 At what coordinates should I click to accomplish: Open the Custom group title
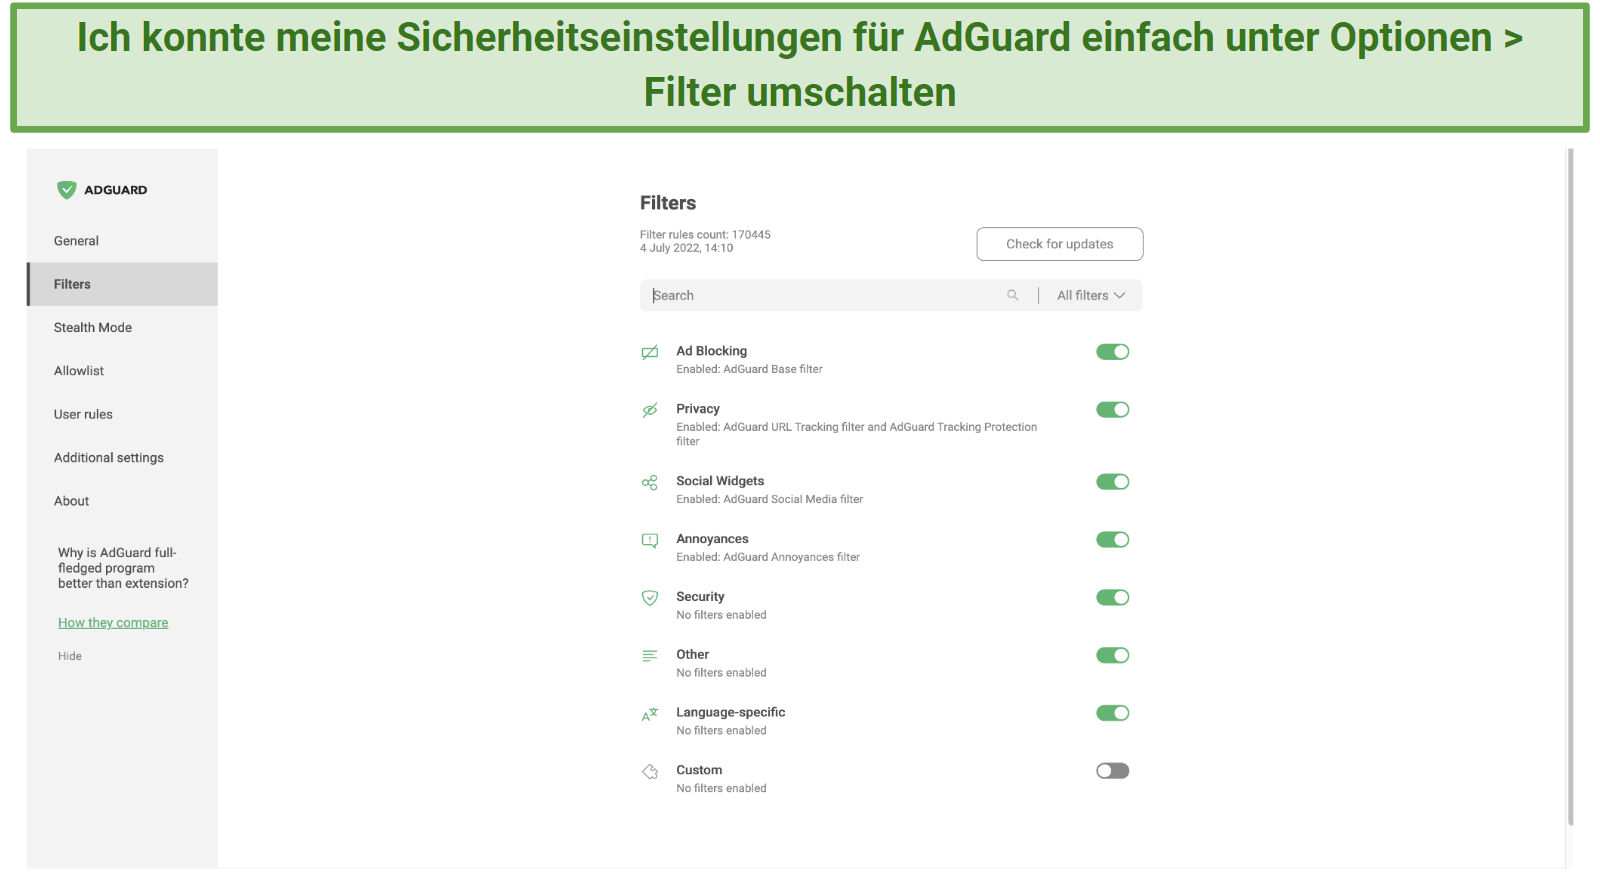click(x=699, y=770)
